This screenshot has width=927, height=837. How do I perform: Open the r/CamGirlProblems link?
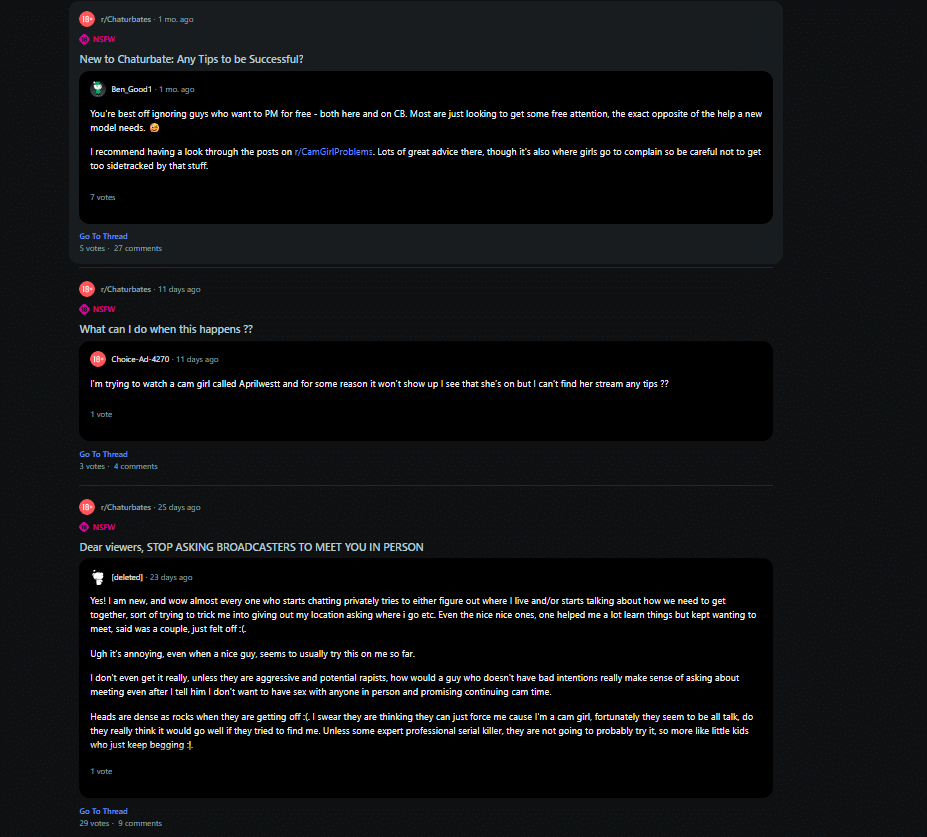coord(333,152)
